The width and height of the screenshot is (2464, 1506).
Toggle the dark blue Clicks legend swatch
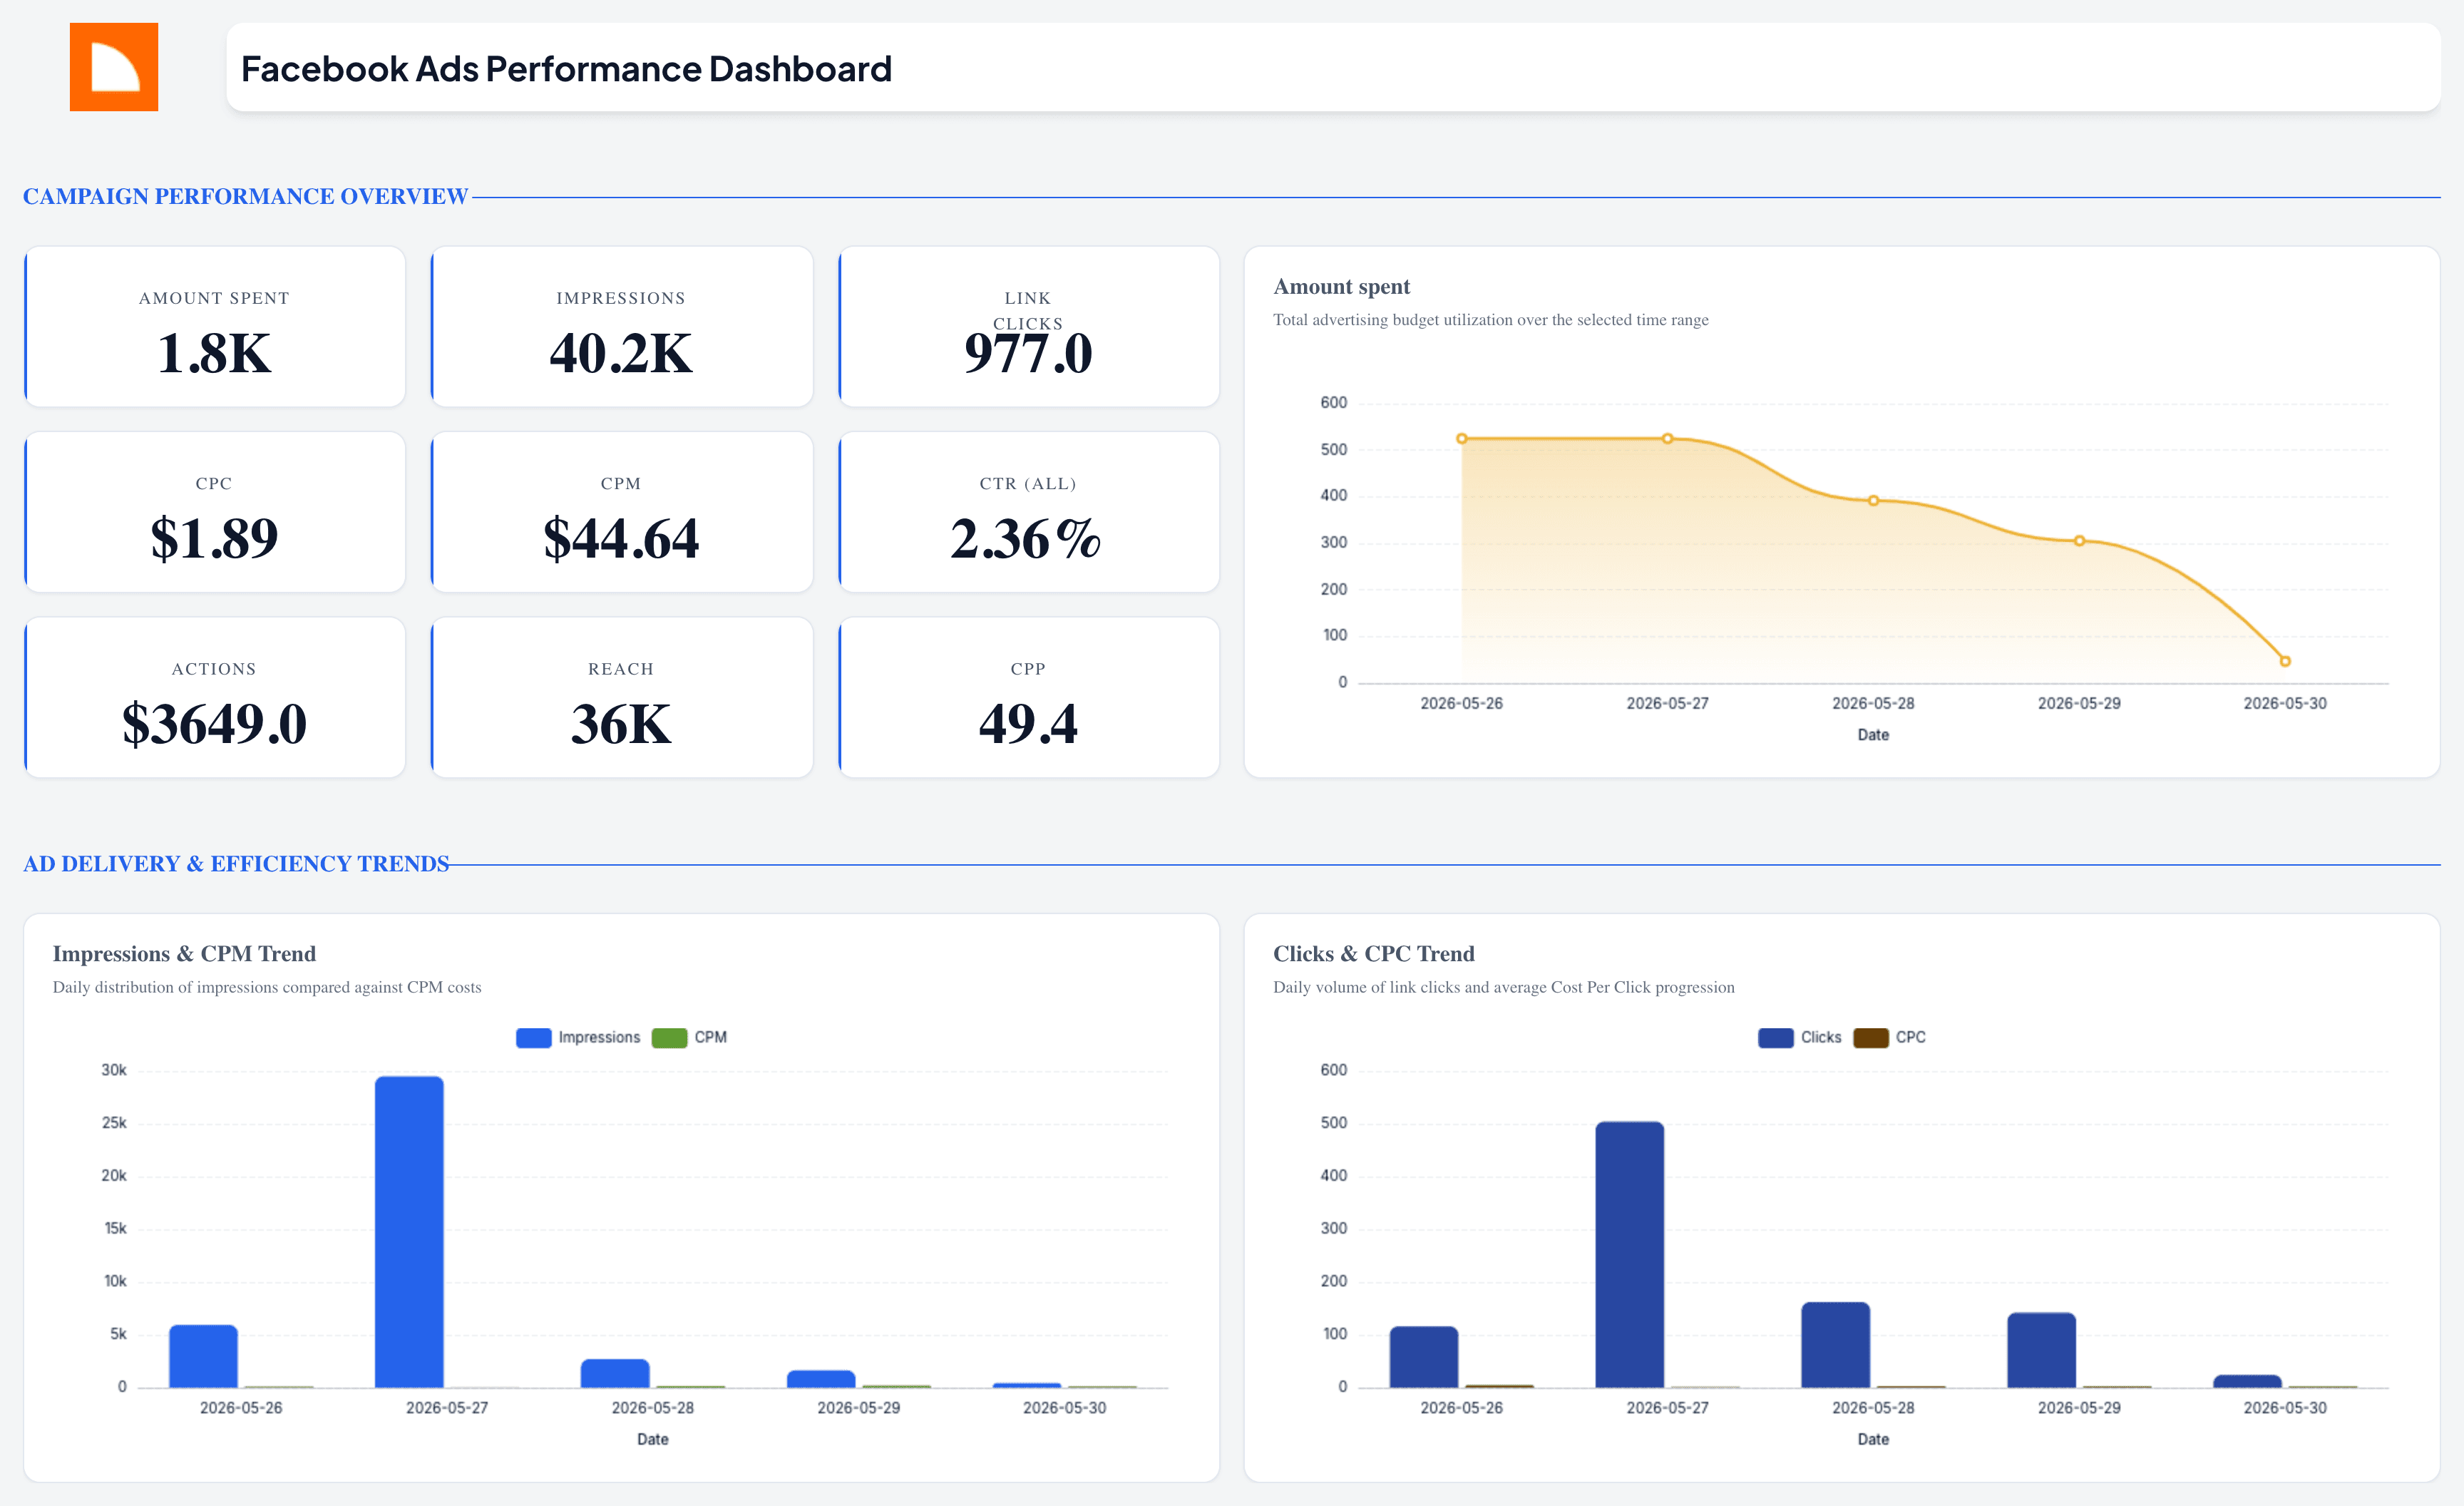point(1776,1038)
